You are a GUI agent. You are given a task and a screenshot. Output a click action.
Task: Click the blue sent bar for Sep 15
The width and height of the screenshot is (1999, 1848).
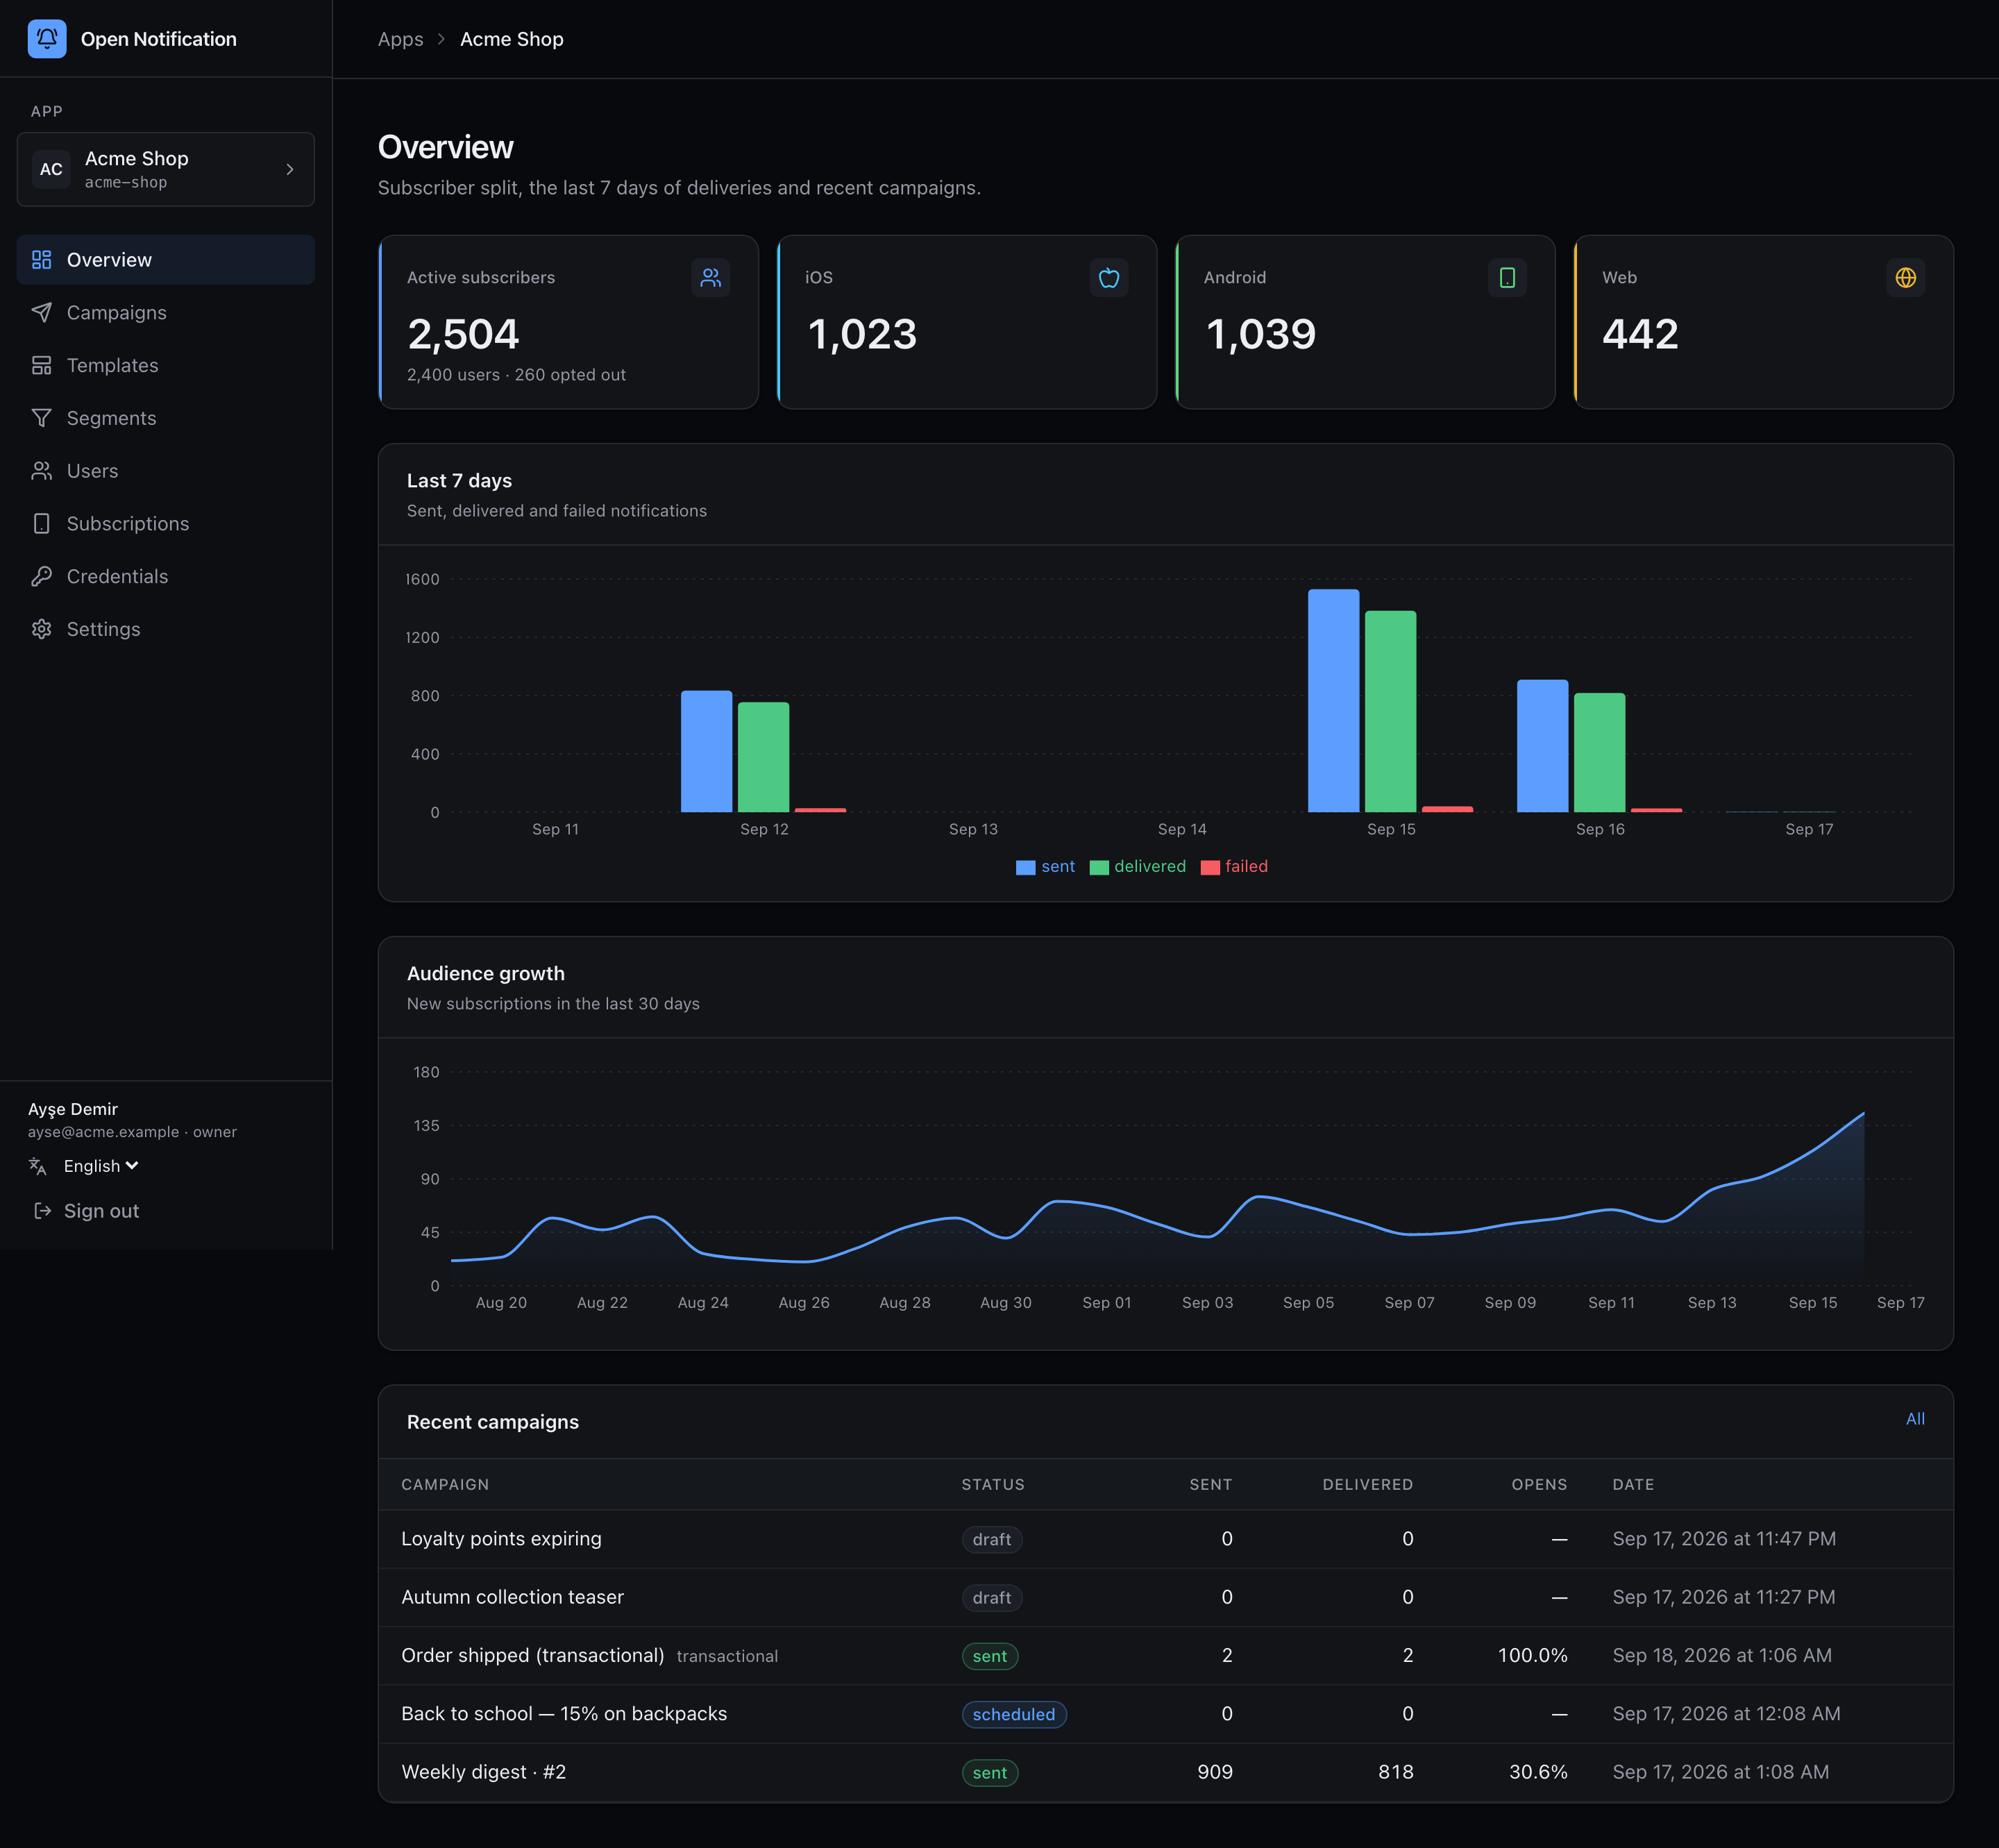(x=1333, y=701)
